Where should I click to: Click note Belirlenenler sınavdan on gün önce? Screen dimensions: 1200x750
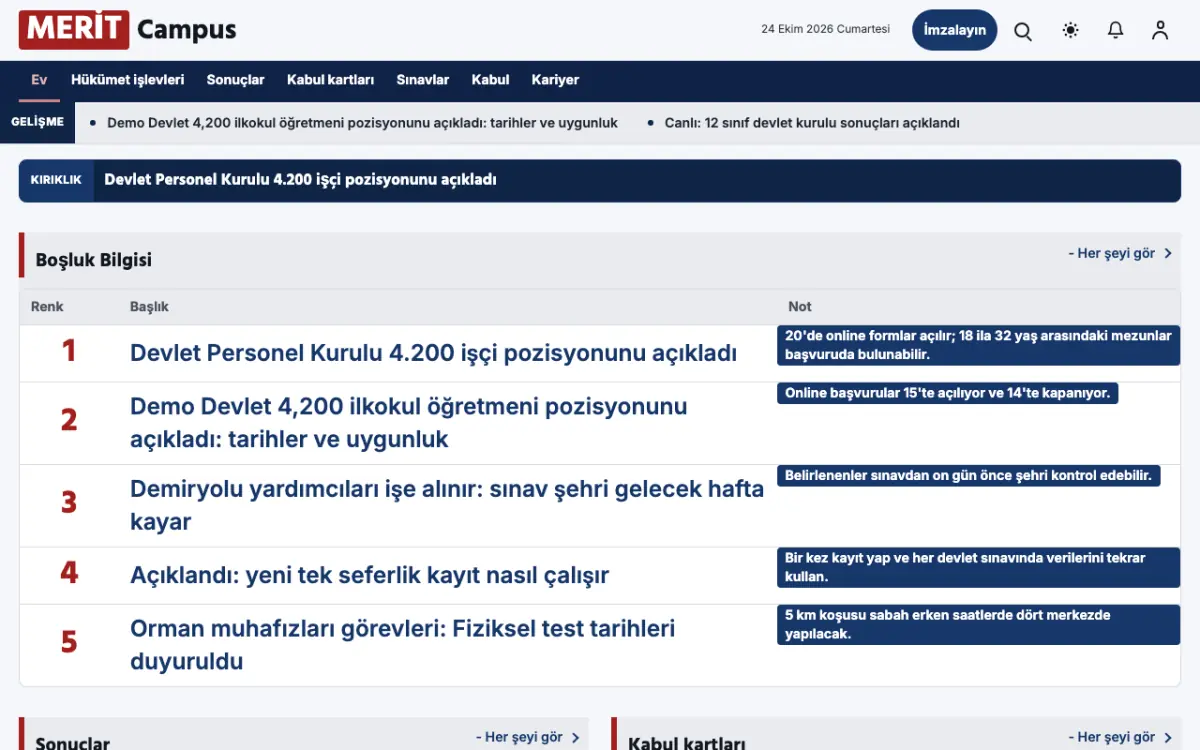(968, 476)
